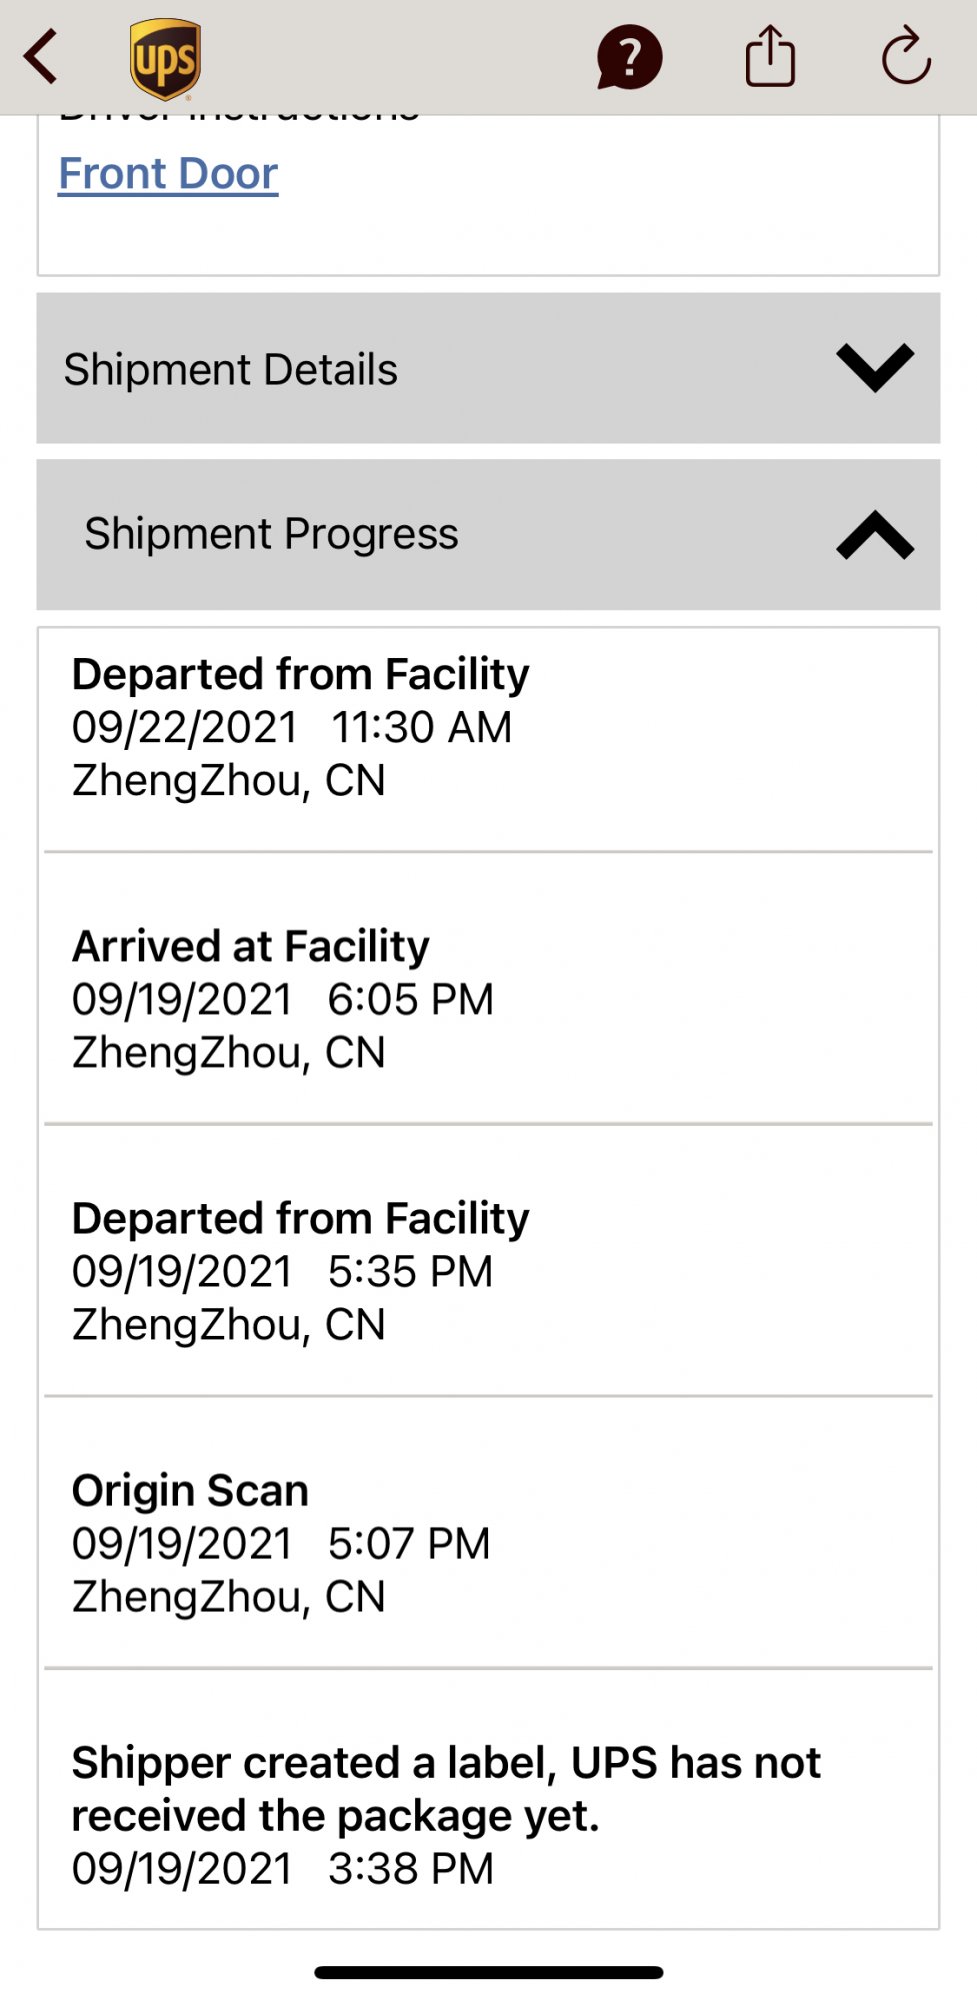Open the help chat bubble icon

(x=629, y=58)
